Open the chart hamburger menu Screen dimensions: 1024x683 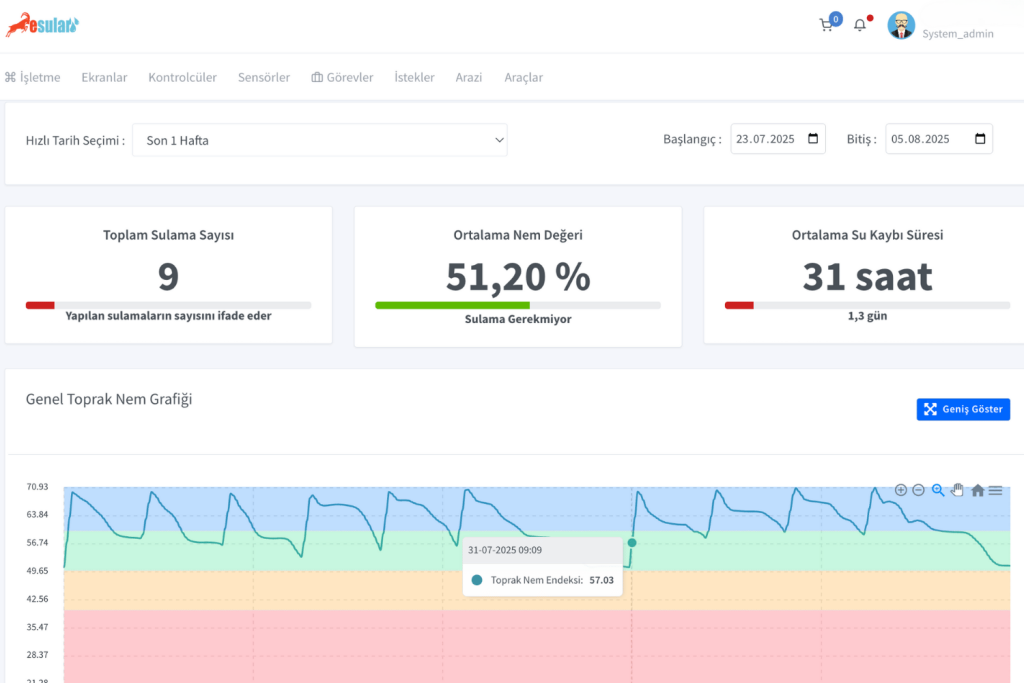(996, 490)
